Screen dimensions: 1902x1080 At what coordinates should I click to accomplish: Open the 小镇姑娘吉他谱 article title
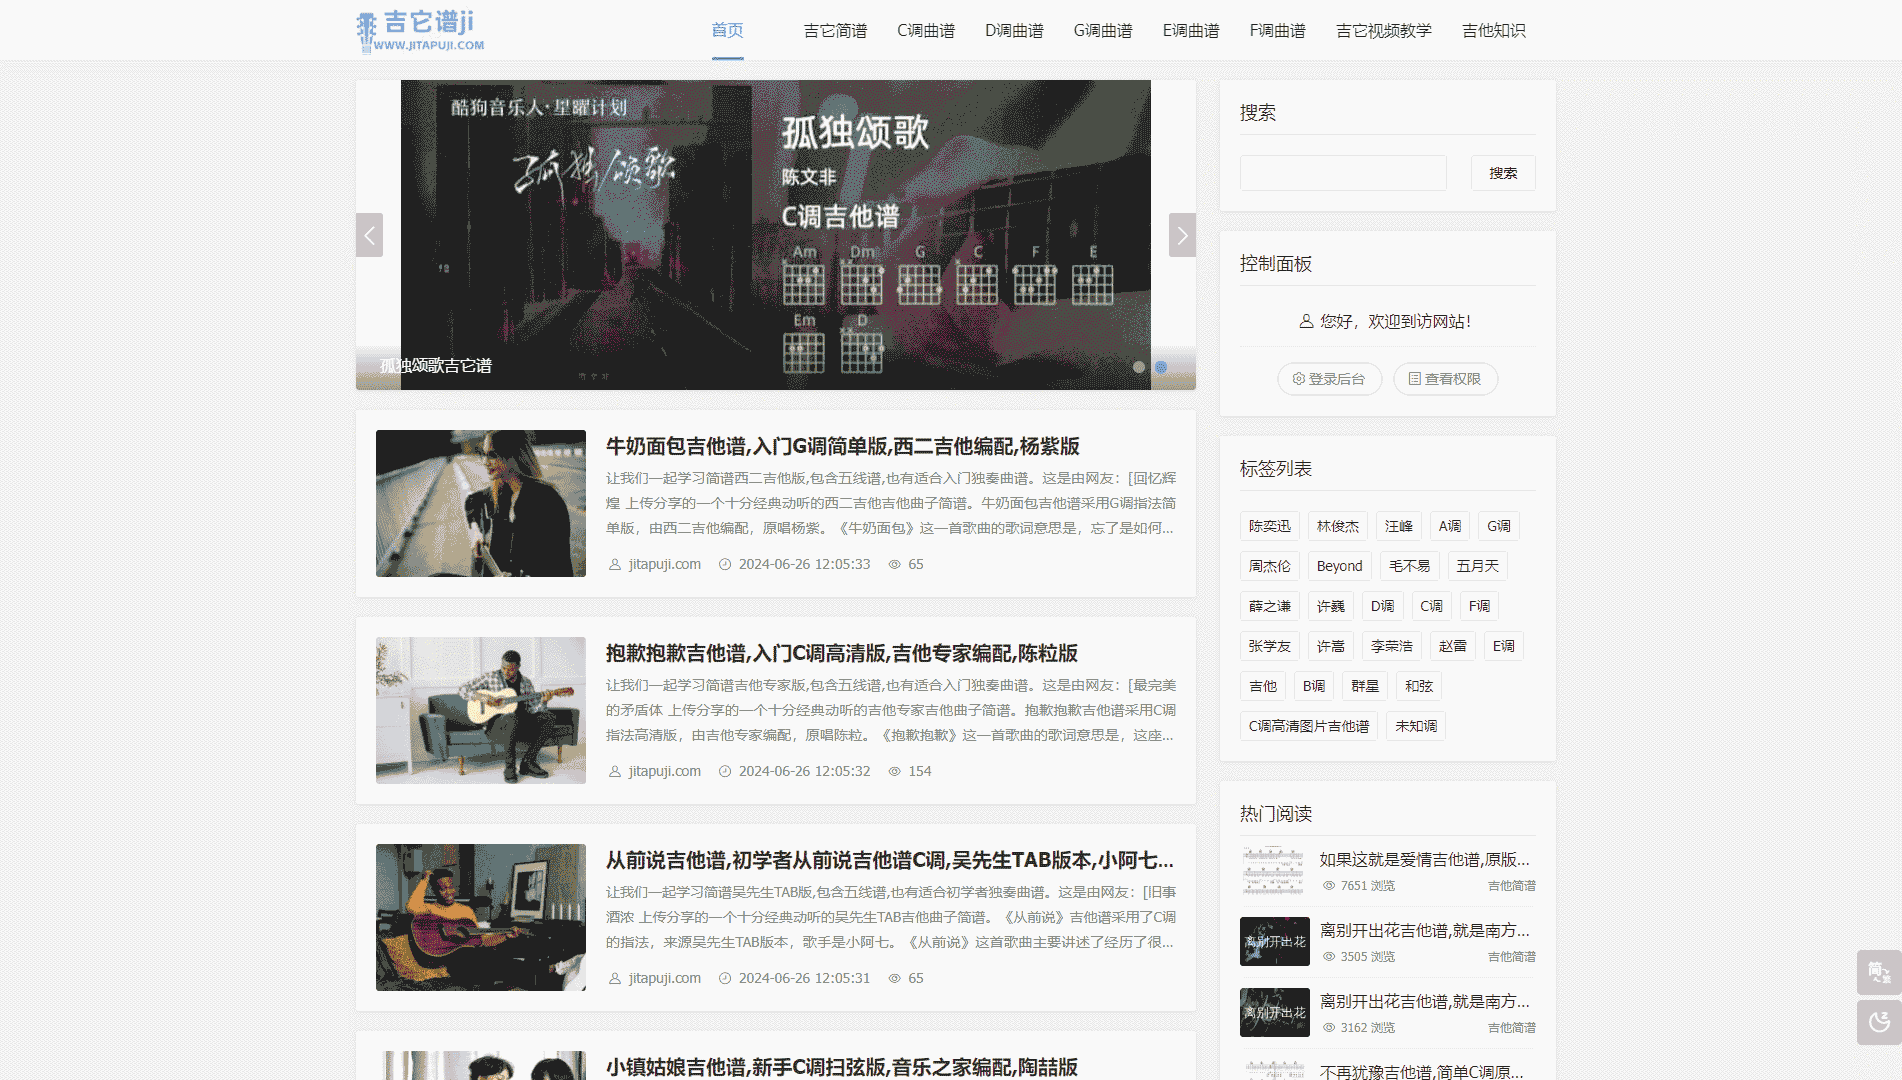(x=842, y=1067)
